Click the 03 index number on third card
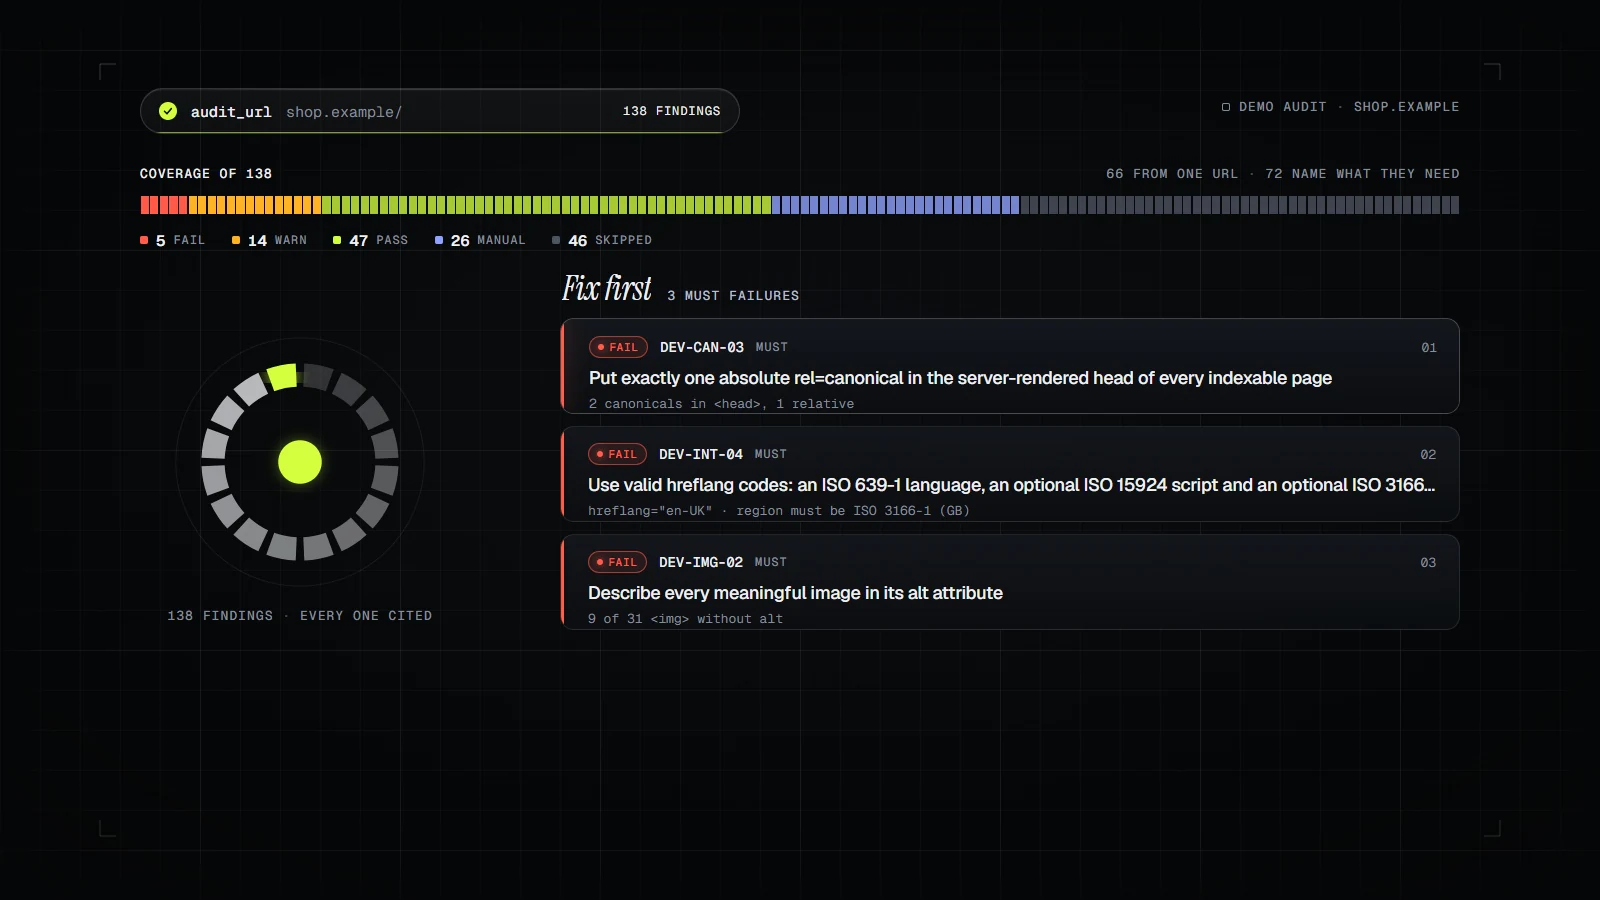The width and height of the screenshot is (1600, 900). tap(1428, 563)
